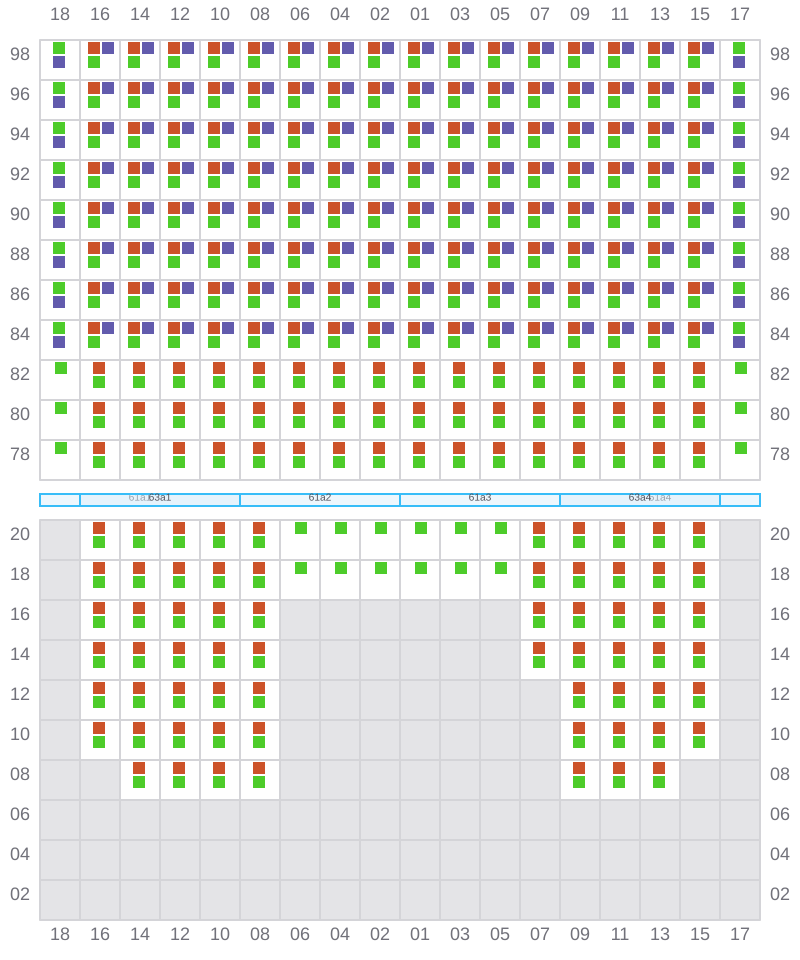Select the green square in row 82, column 18
The height and width of the screenshot is (960, 800).
(x=61, y=368)
